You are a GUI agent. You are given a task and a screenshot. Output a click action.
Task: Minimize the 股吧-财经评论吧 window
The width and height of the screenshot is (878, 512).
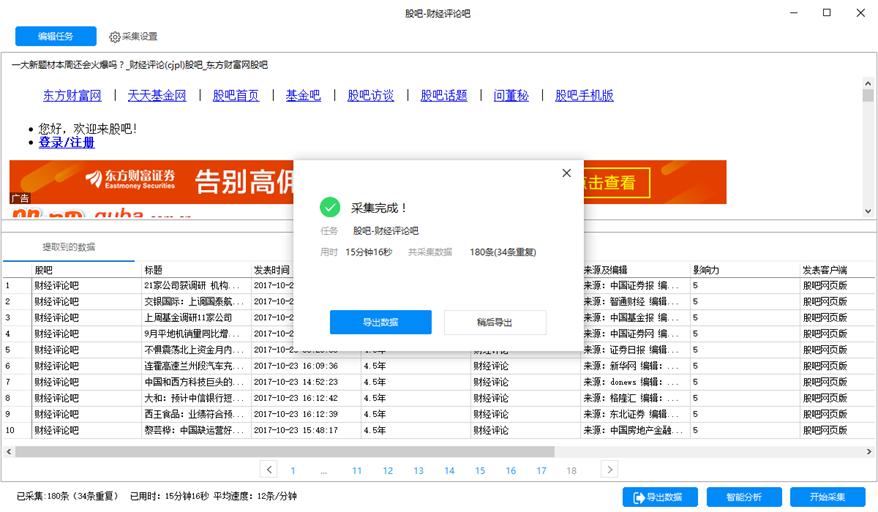click(793, 13)
